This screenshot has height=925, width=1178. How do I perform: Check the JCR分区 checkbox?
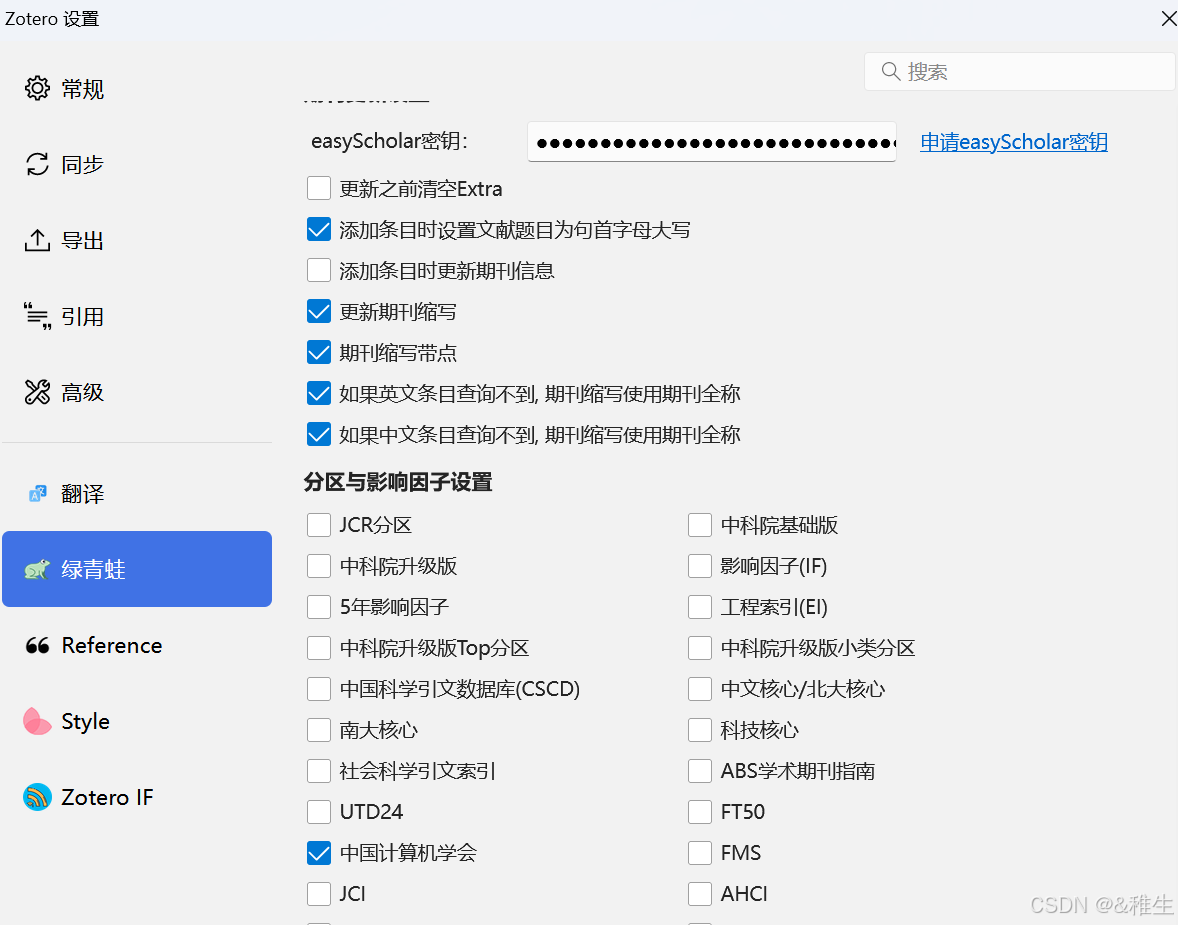[319, 524]
